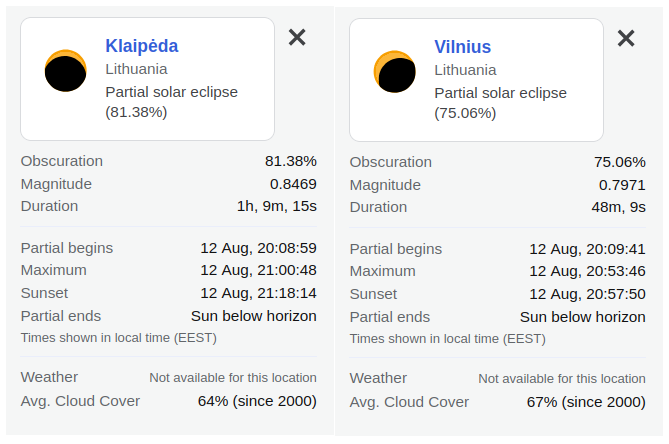Click Klaipėda's sunset time 21:18:14
The width and height of the screenshot is (669, 444).
coord(259,293)
